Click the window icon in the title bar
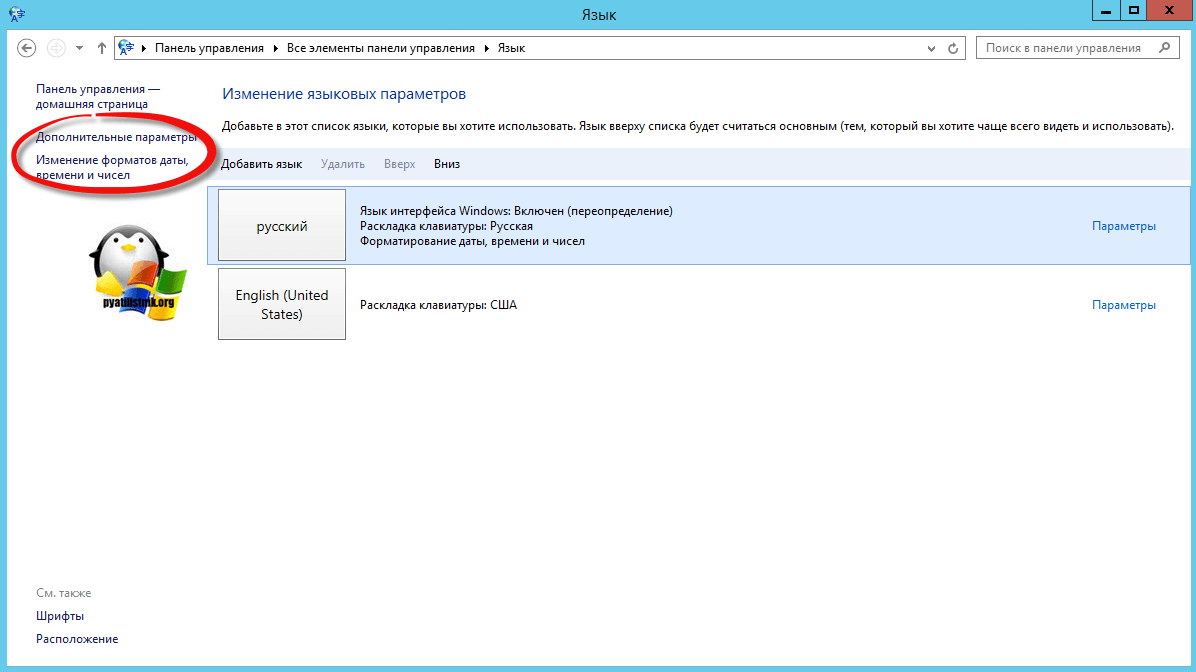 pos(16,13)
